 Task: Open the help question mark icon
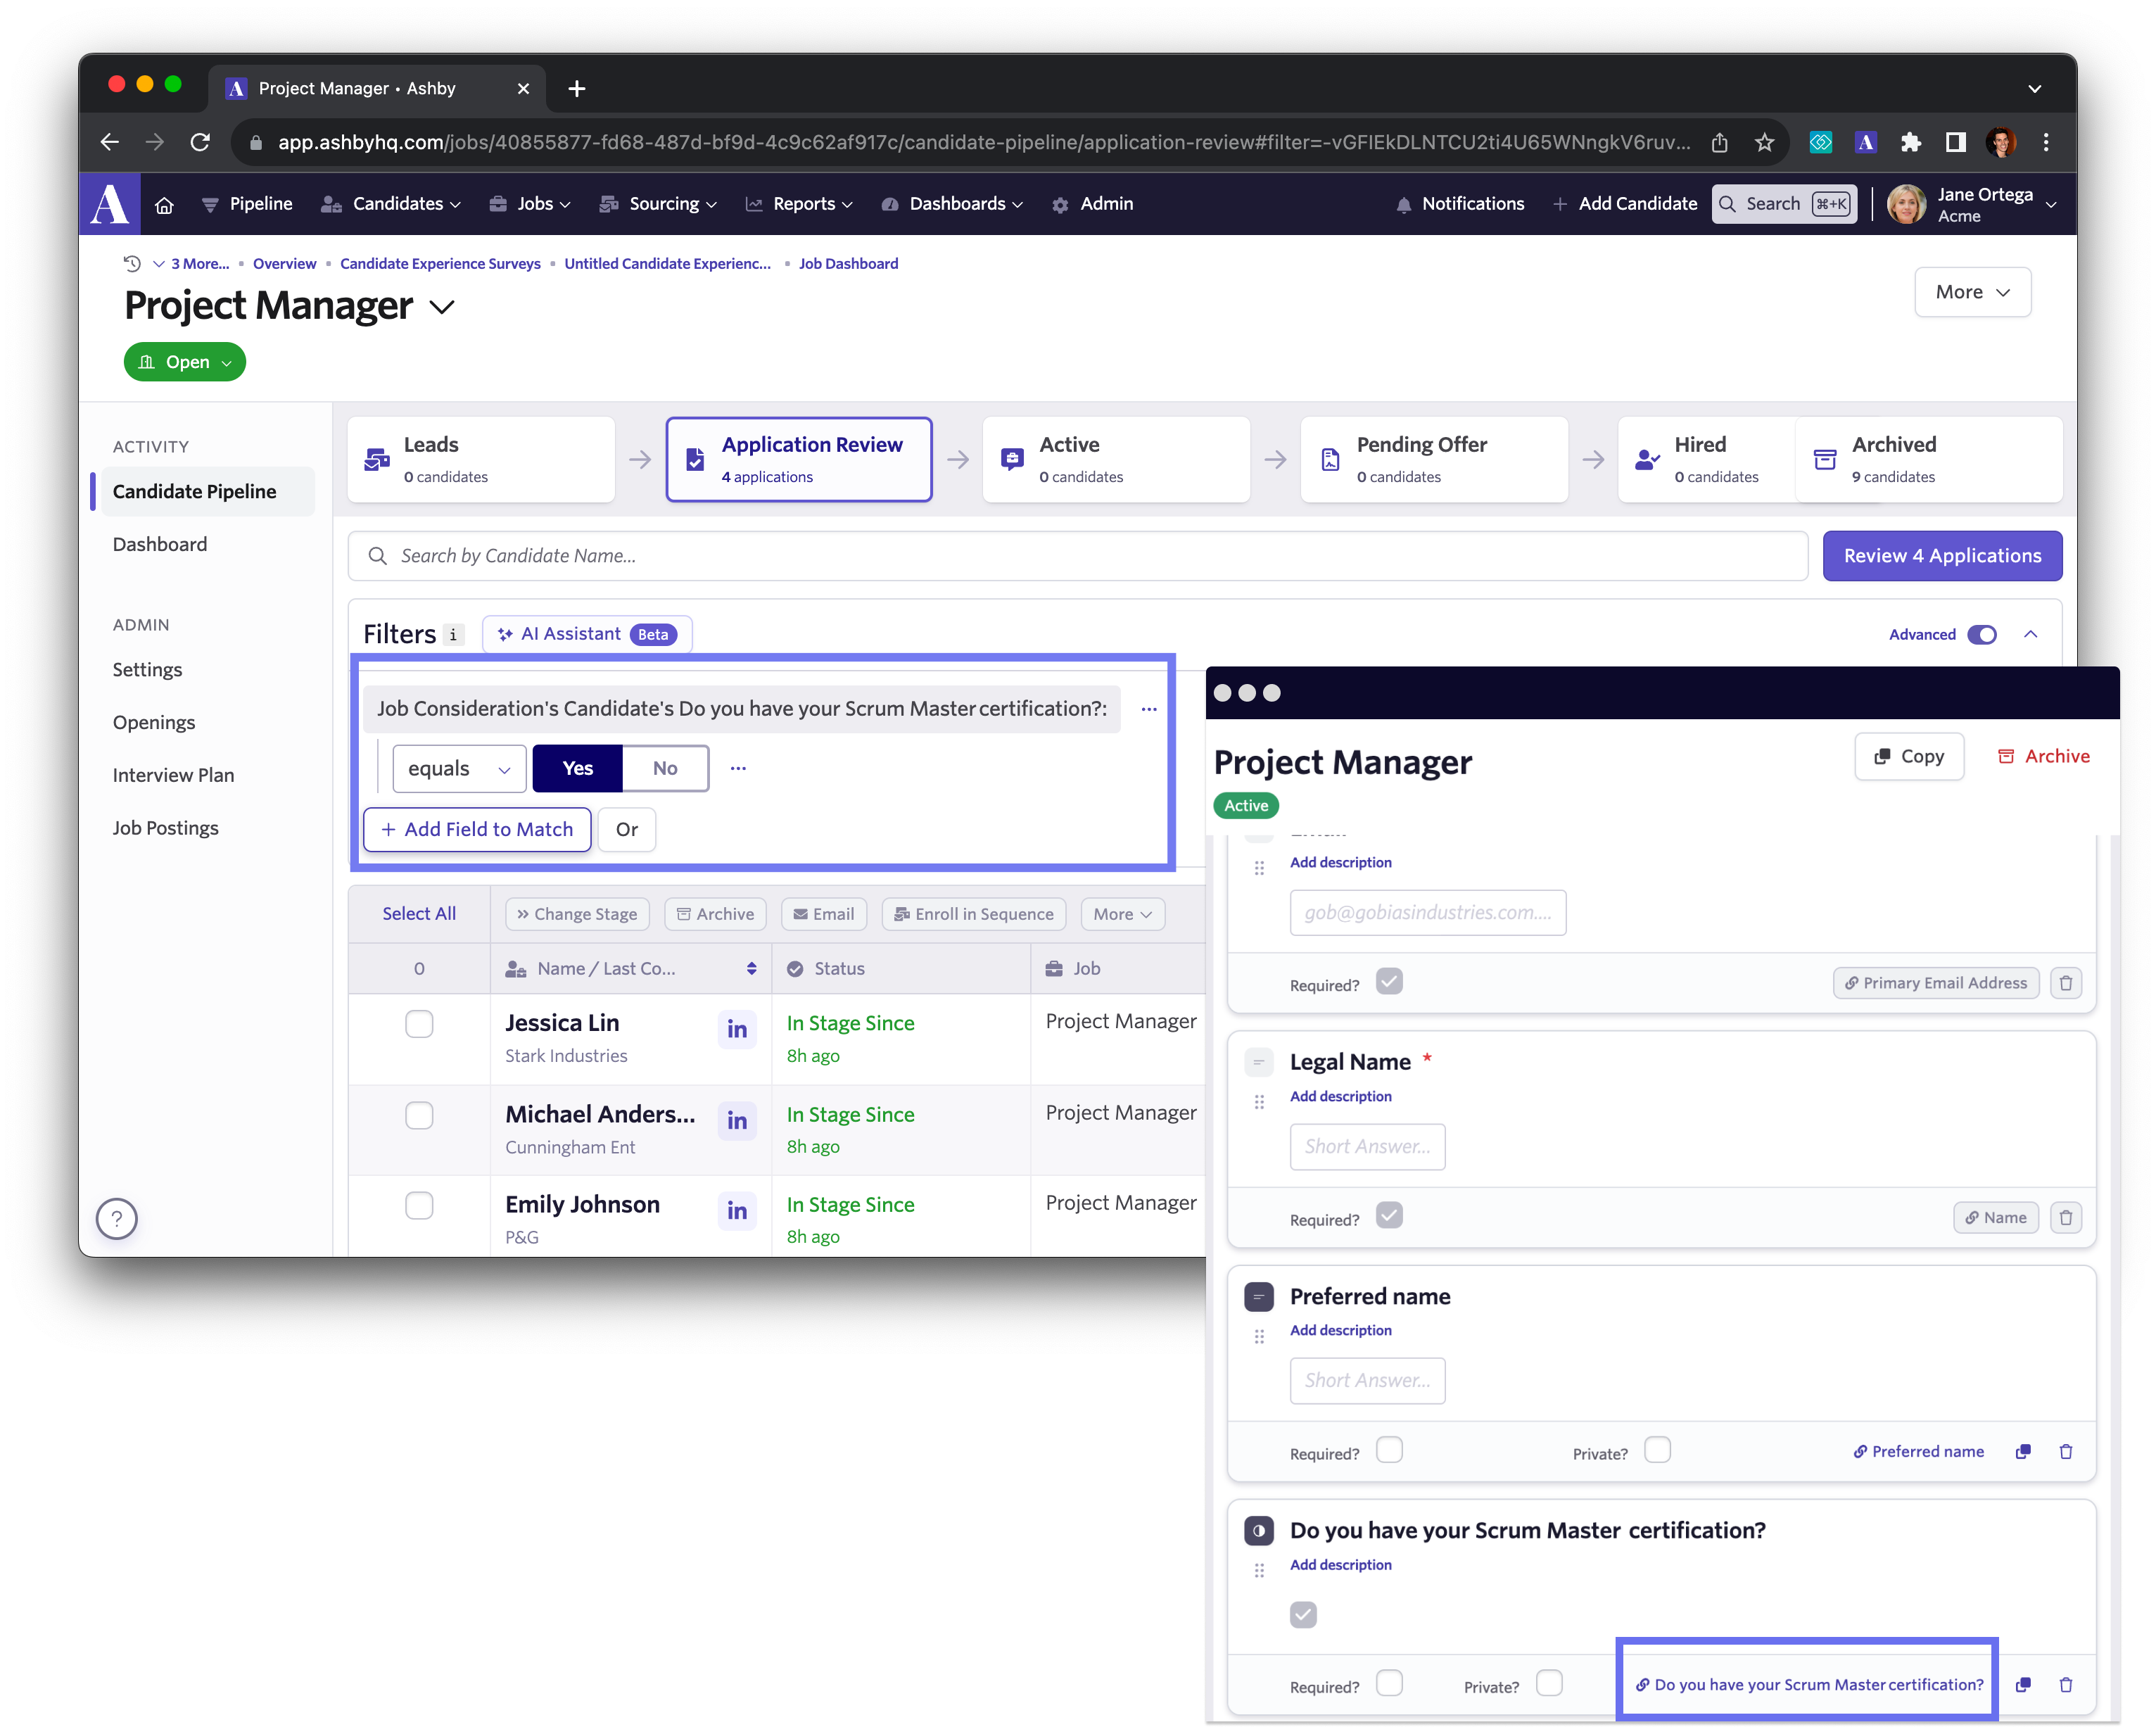click(117, 1218)
